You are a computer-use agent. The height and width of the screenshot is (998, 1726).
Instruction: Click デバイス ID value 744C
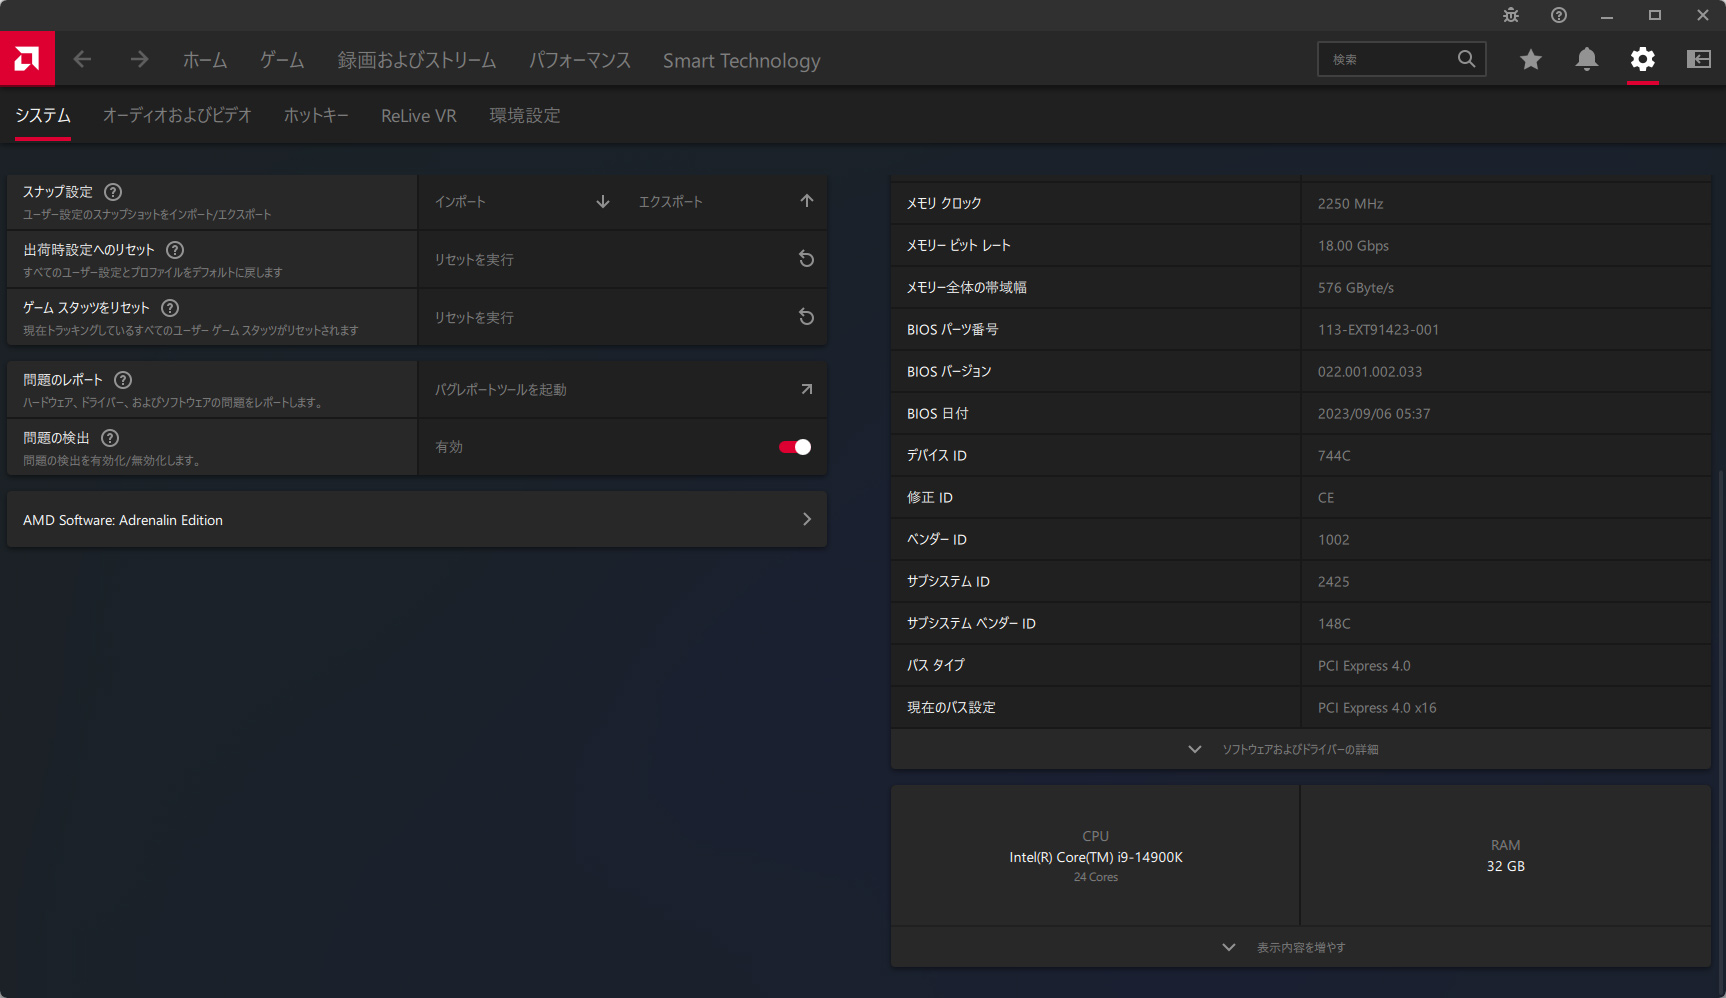[1334, 456]
